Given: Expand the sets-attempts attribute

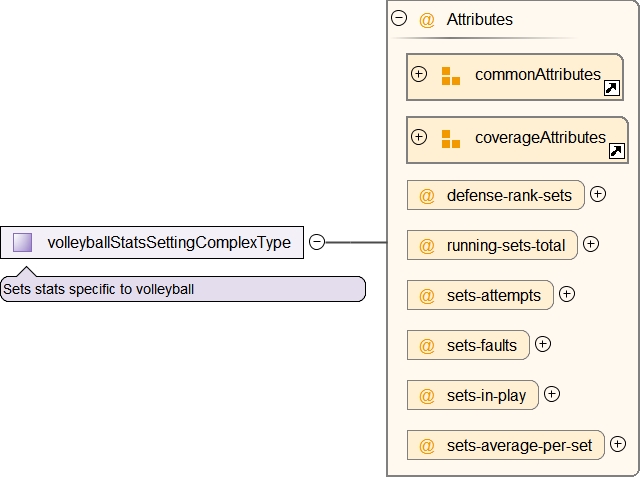Looking at the screenshot, I should click(x=566, y=293).
